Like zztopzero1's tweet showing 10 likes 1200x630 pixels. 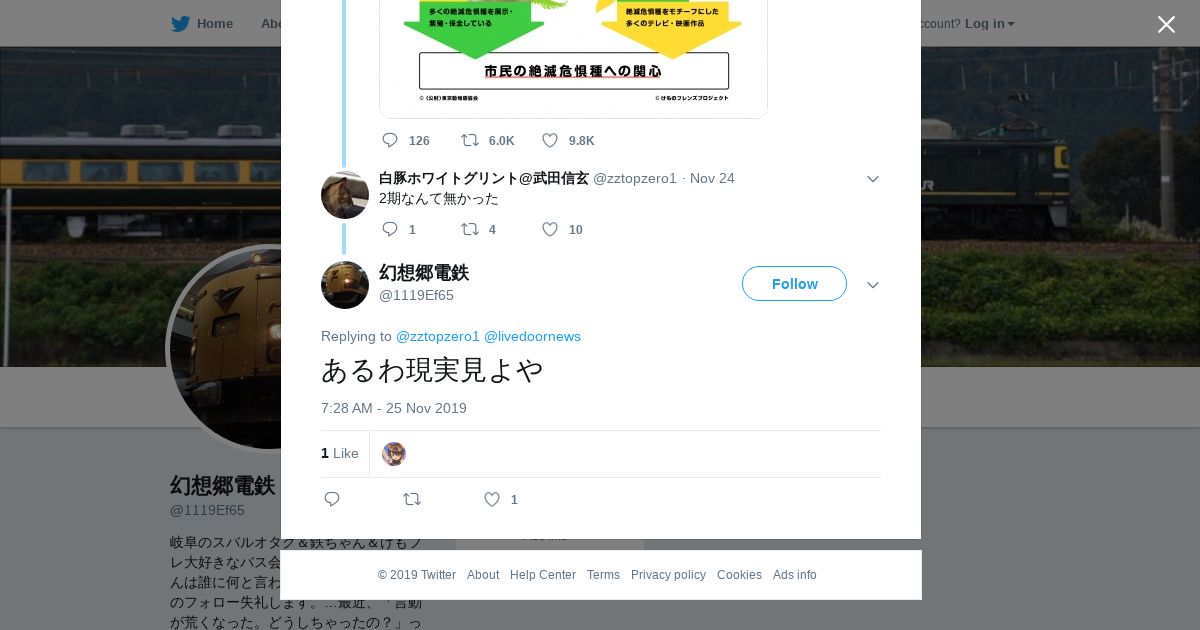click(550, 229)
